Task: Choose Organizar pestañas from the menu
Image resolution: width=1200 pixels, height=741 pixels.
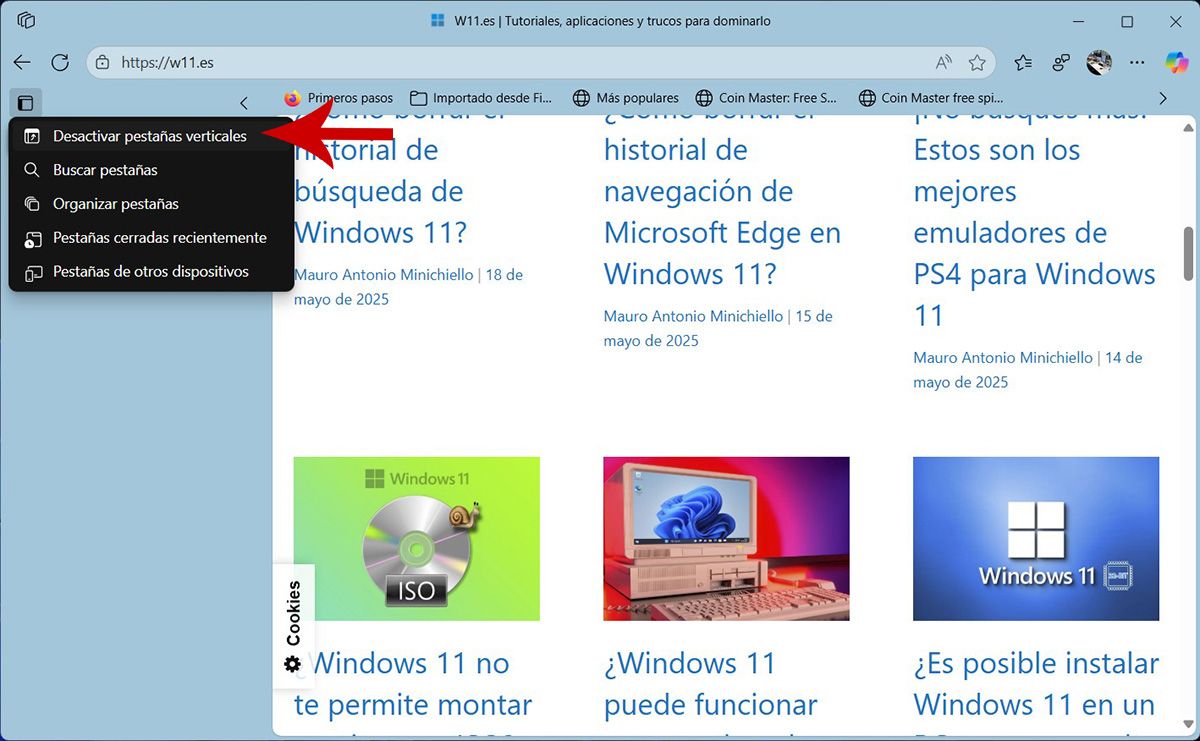Action: (x=151, y=204)
